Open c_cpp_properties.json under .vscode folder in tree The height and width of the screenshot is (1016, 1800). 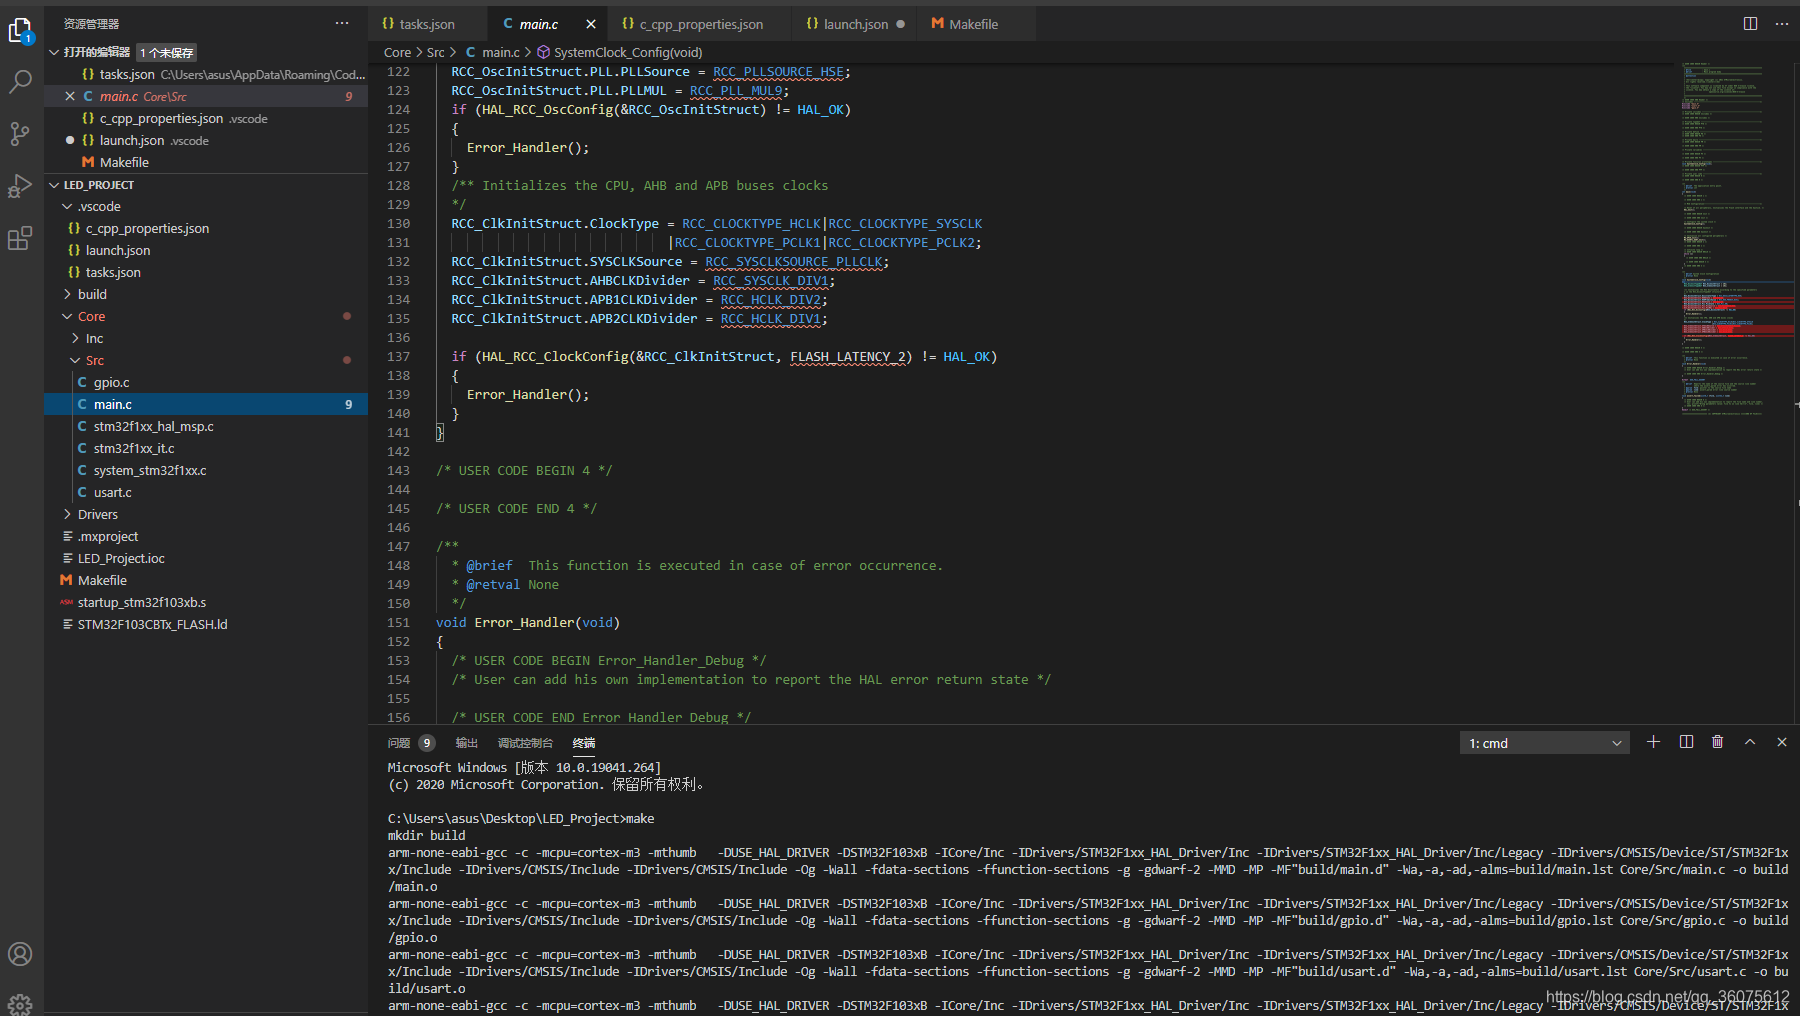tap(206, 228)
